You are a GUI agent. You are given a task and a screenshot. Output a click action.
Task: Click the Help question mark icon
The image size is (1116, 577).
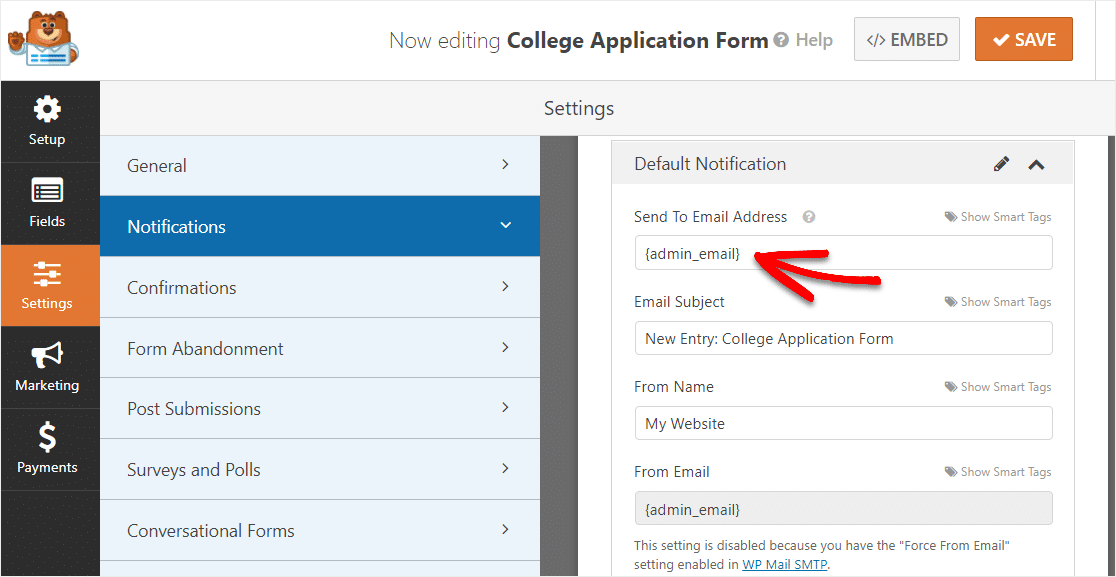pyautogui.click(x=781, y=40)
